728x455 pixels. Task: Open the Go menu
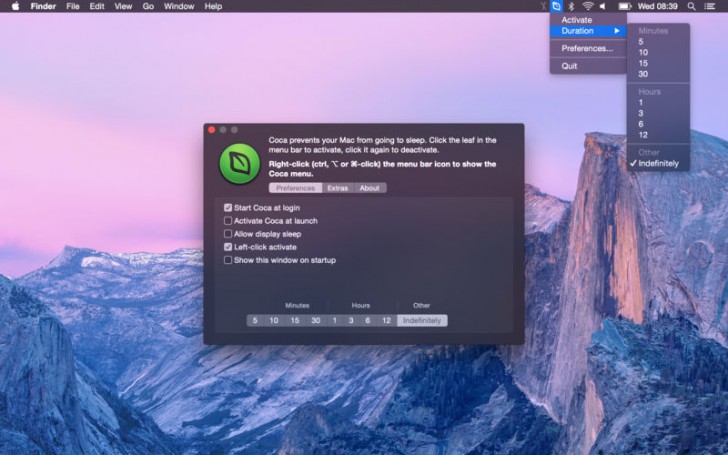click(148, 6)
